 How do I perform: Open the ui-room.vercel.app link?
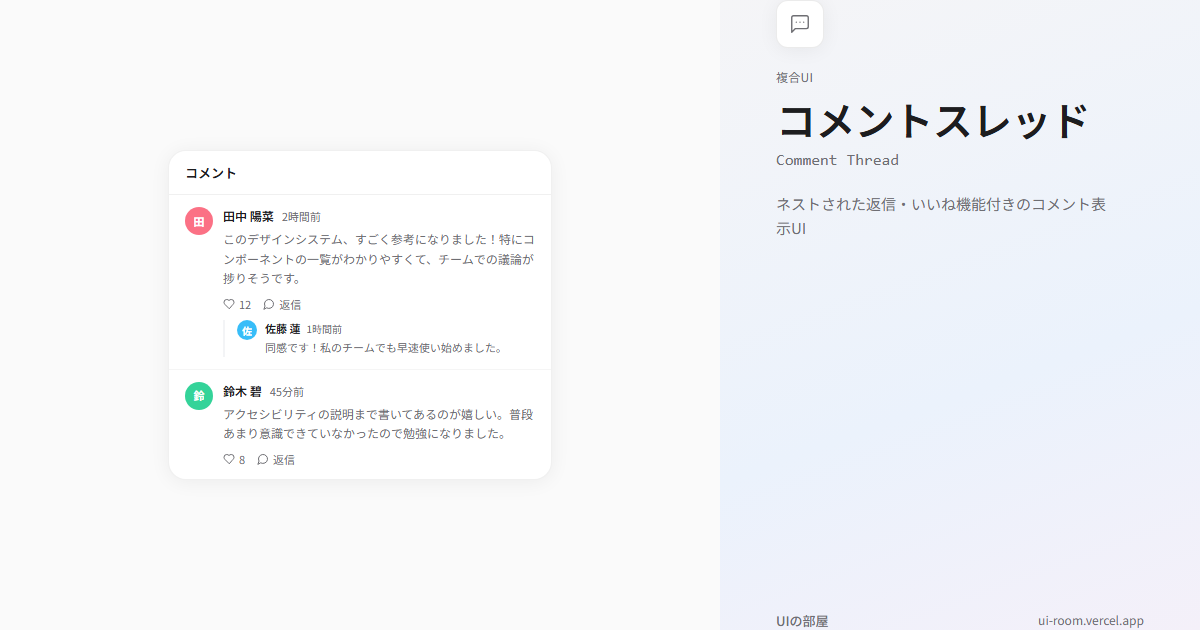(x=1091, y=621)
